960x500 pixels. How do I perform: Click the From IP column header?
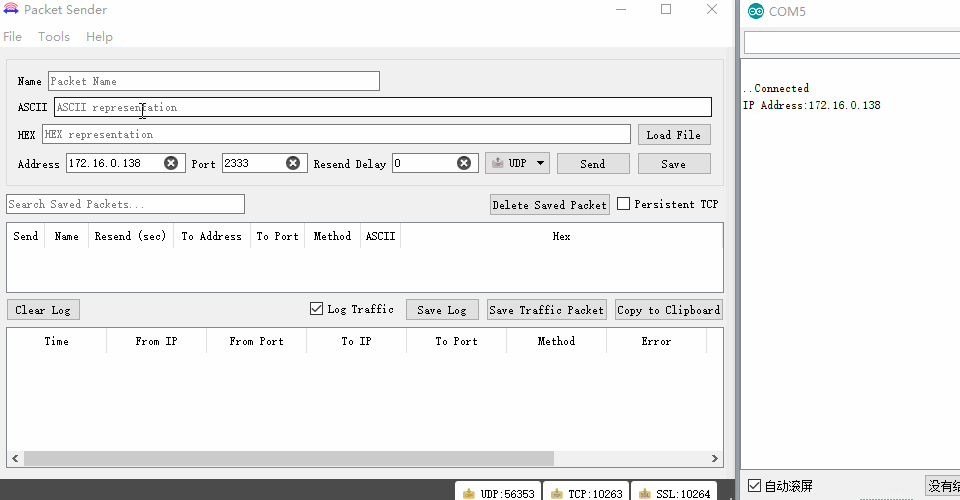156,341
